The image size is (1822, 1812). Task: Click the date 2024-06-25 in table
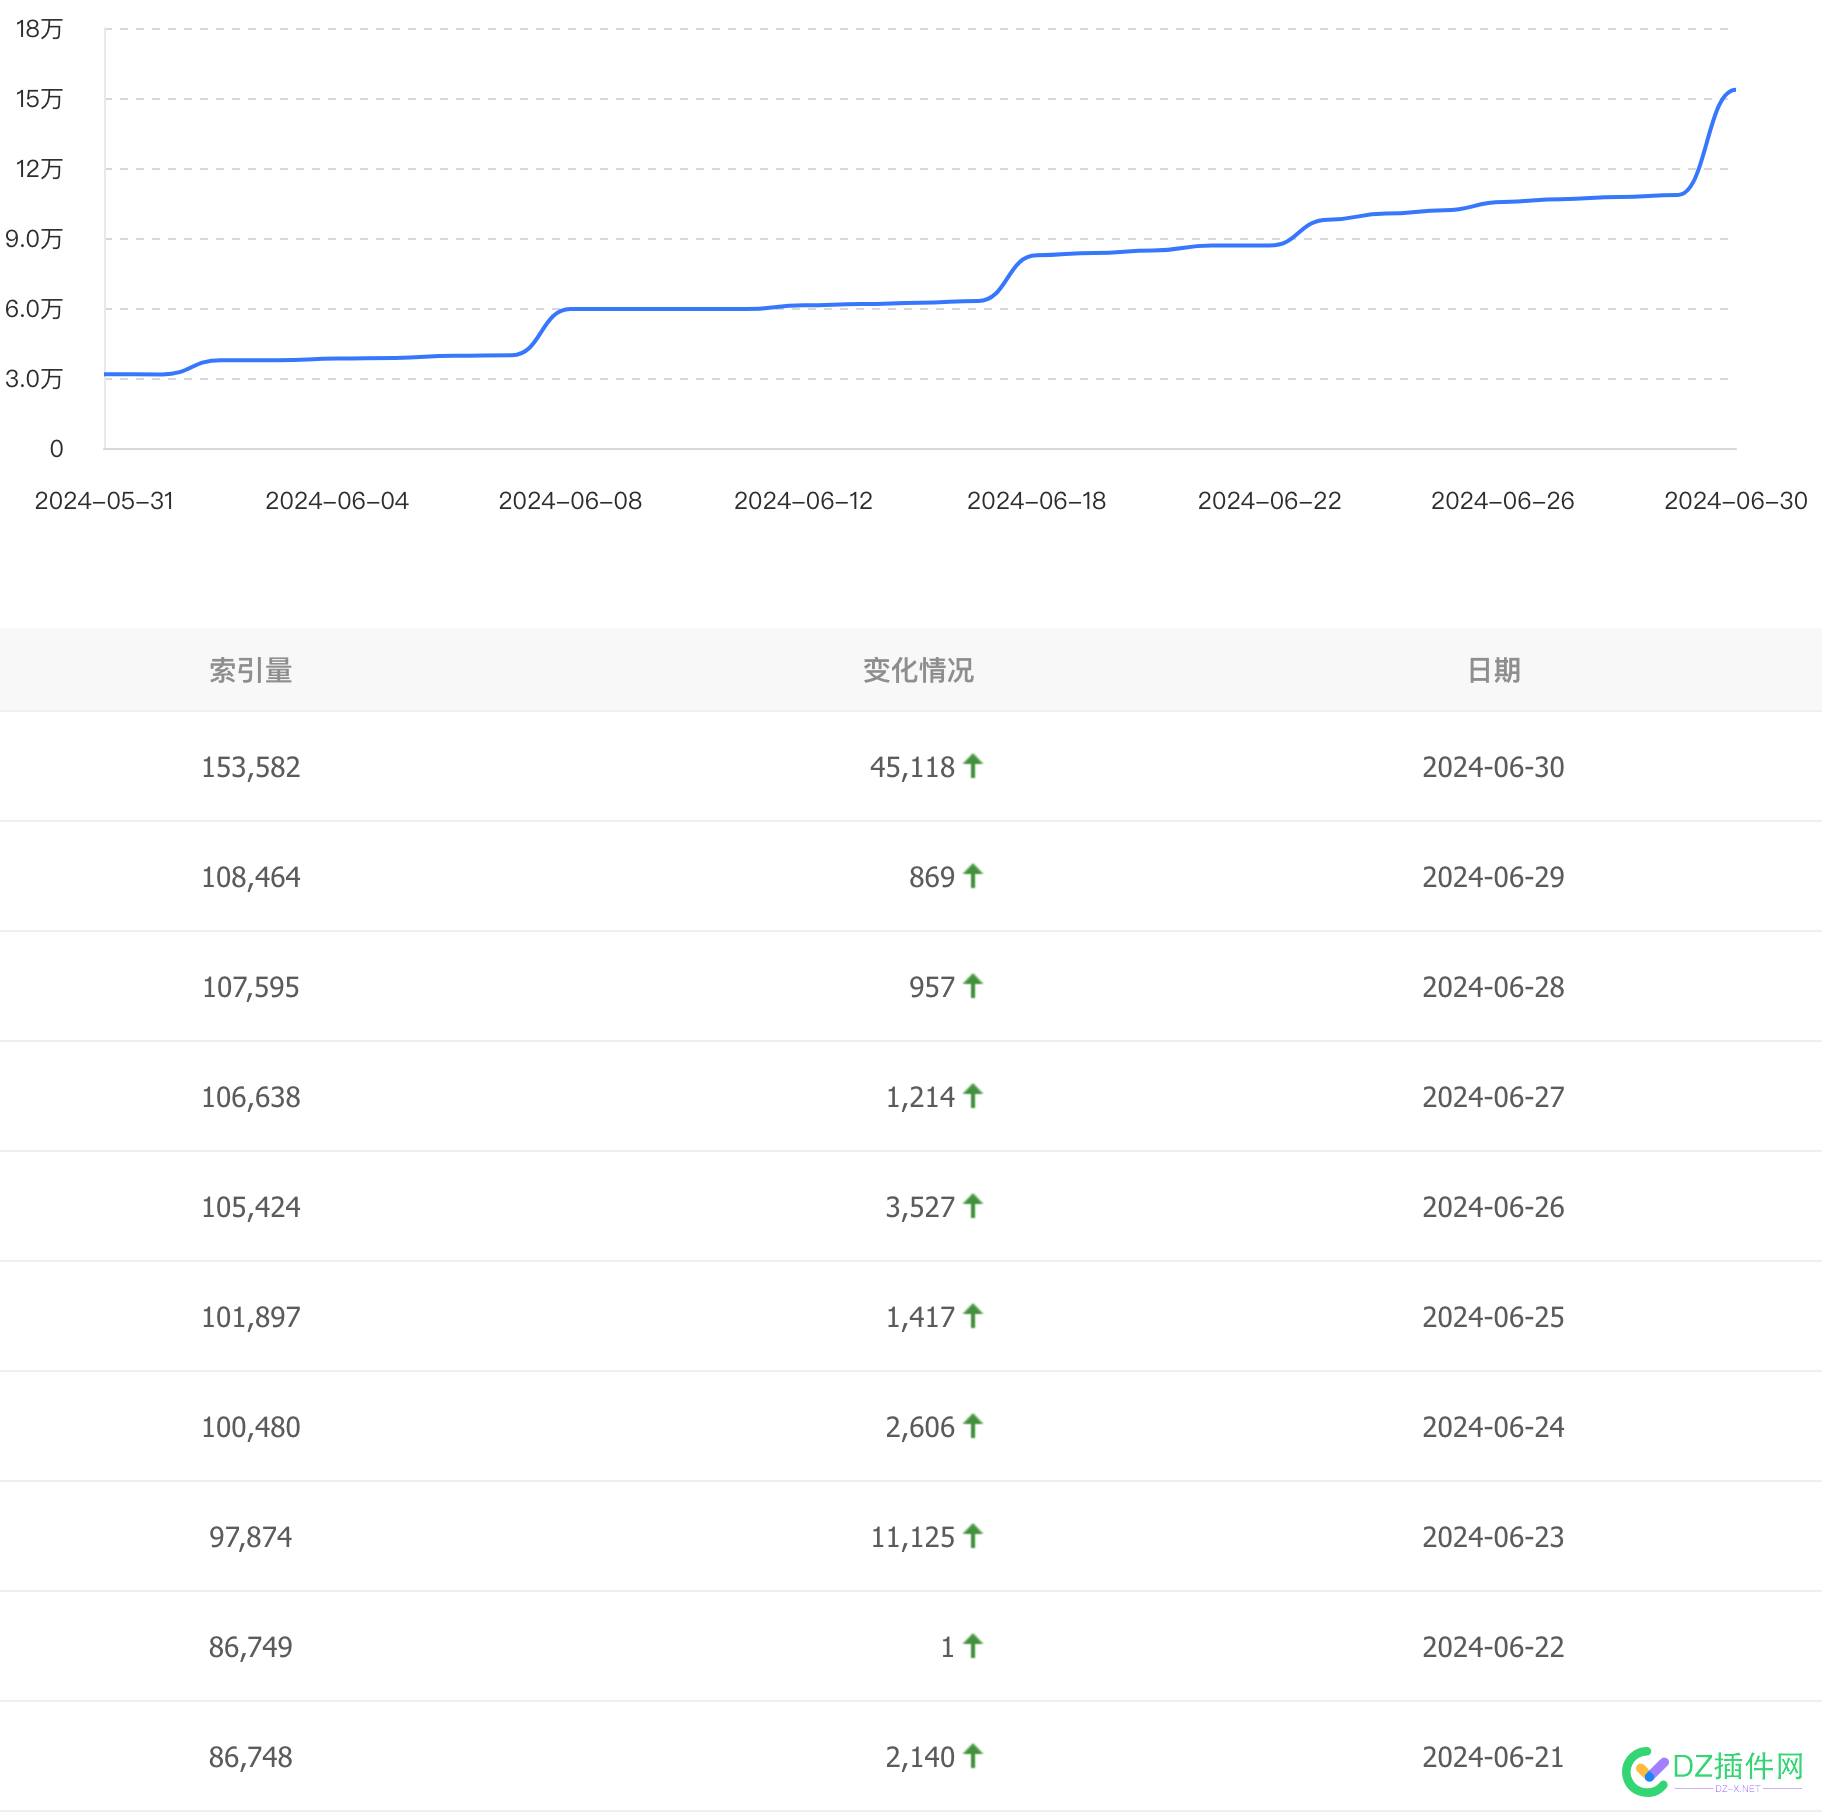click(x=1493, y=1317)
